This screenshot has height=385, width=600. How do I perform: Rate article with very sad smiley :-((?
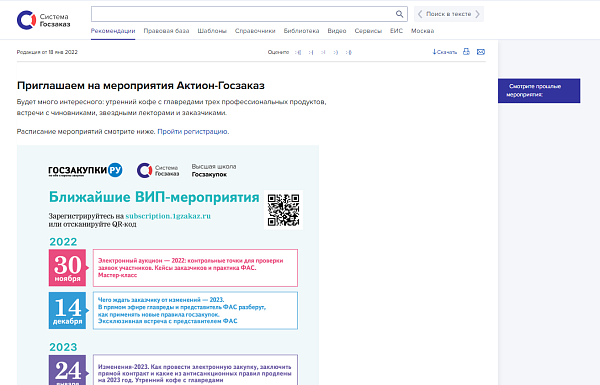pos(298,52)
